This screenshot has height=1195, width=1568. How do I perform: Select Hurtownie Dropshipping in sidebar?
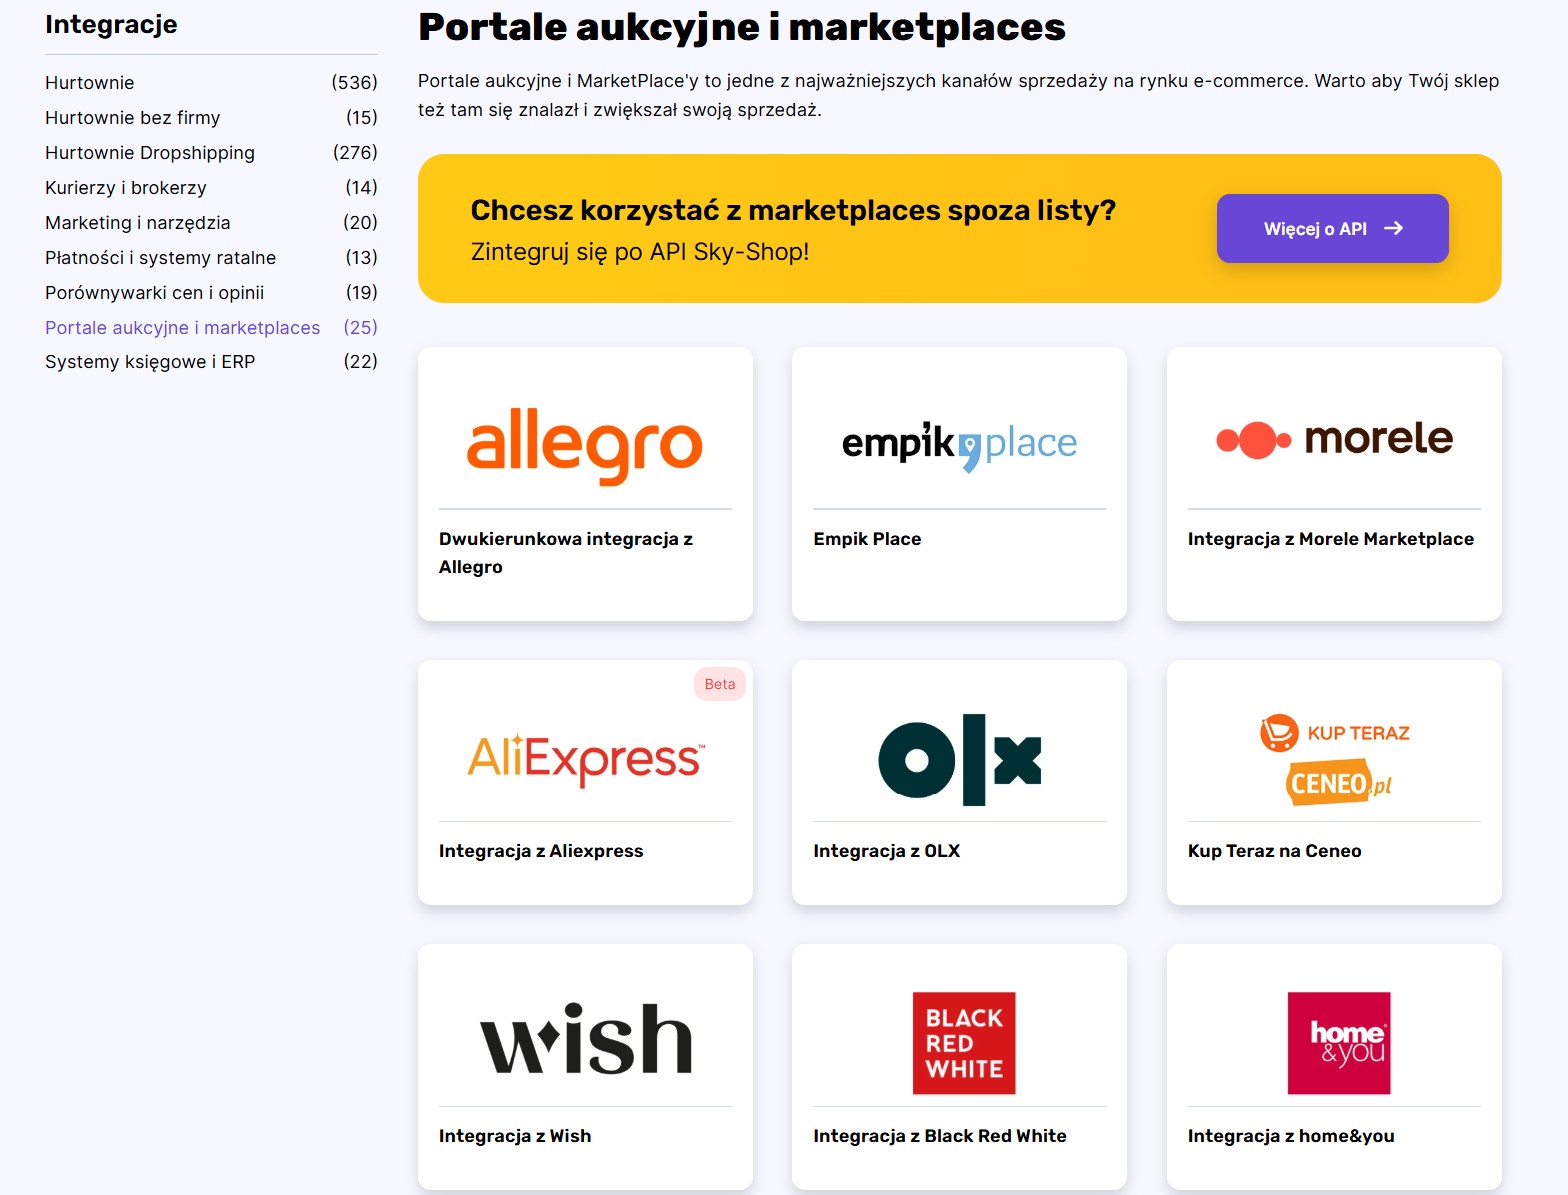click(150, 153)
